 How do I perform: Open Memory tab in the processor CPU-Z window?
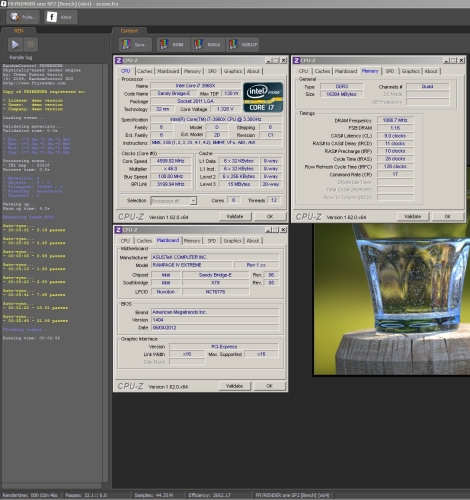pyautogui.click(x=192, y=71)
